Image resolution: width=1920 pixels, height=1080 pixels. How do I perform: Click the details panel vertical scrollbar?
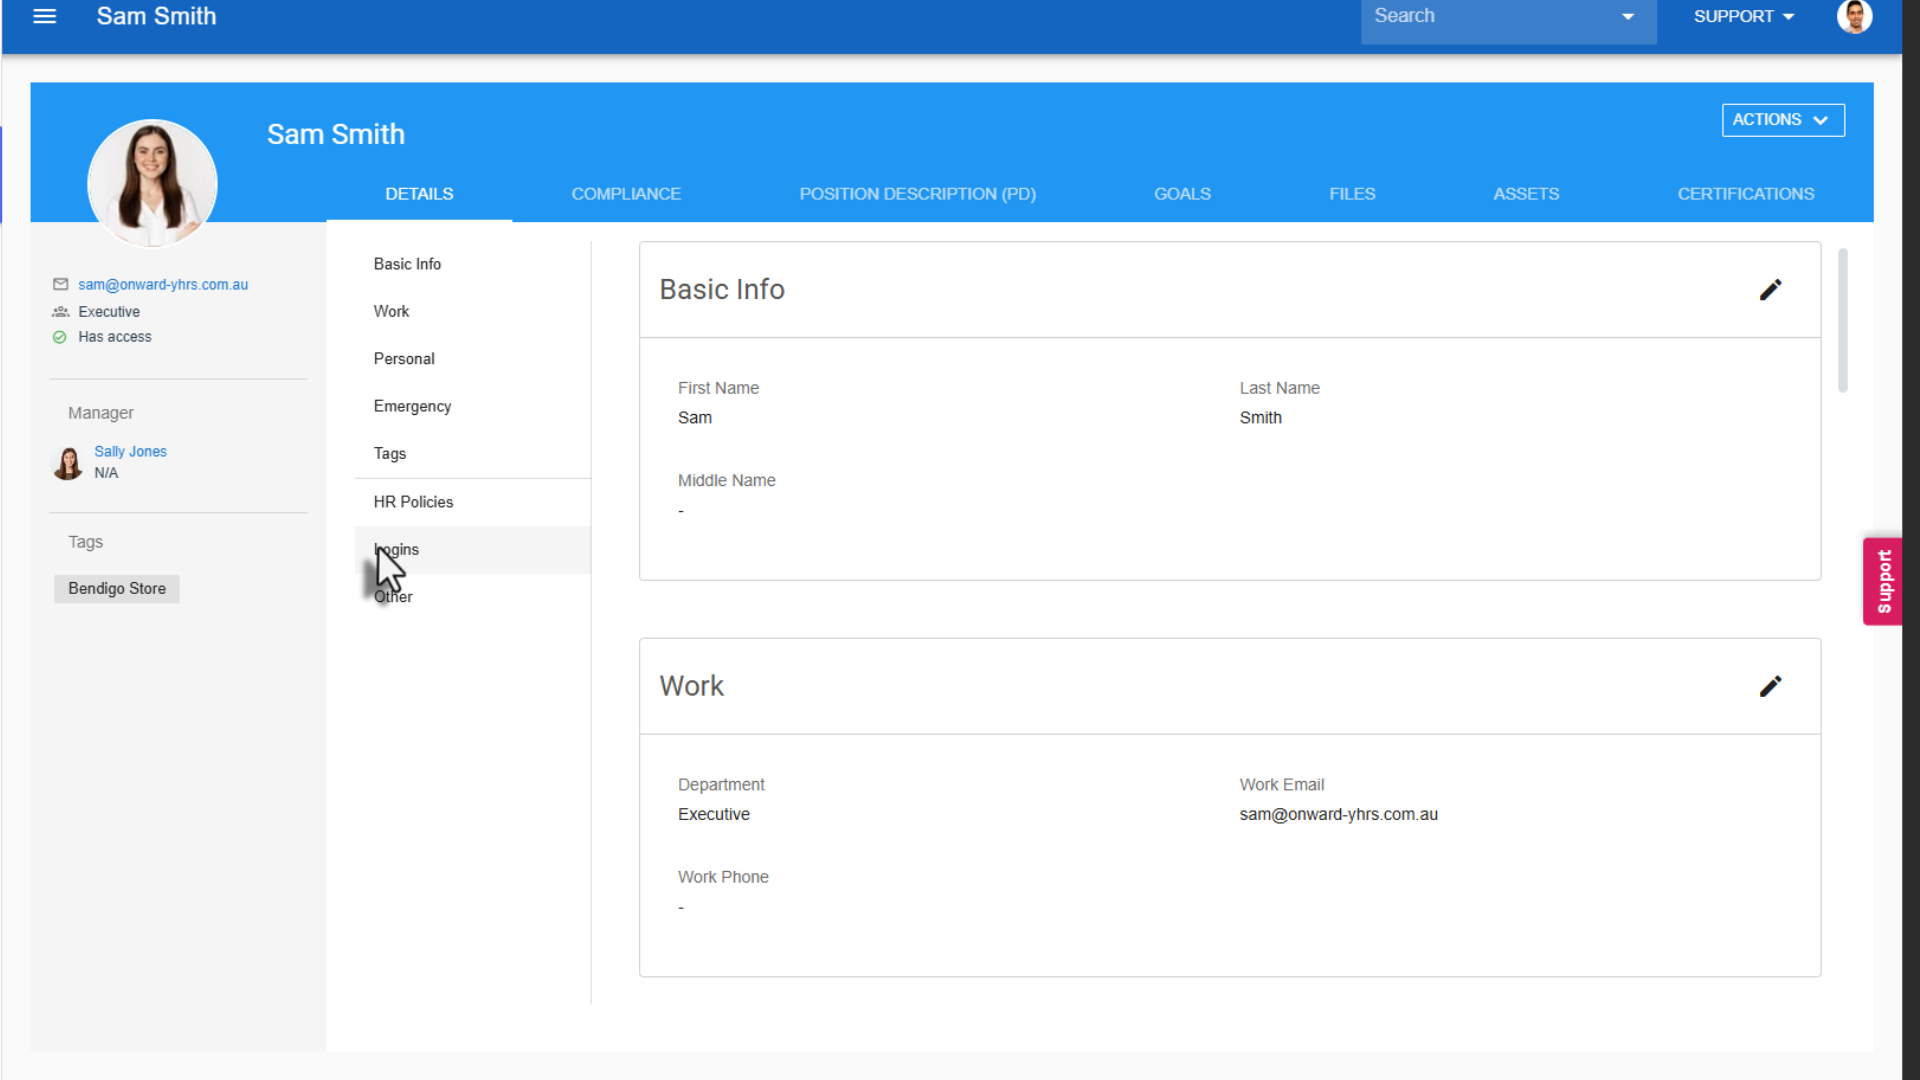[x=1842, y=321]
